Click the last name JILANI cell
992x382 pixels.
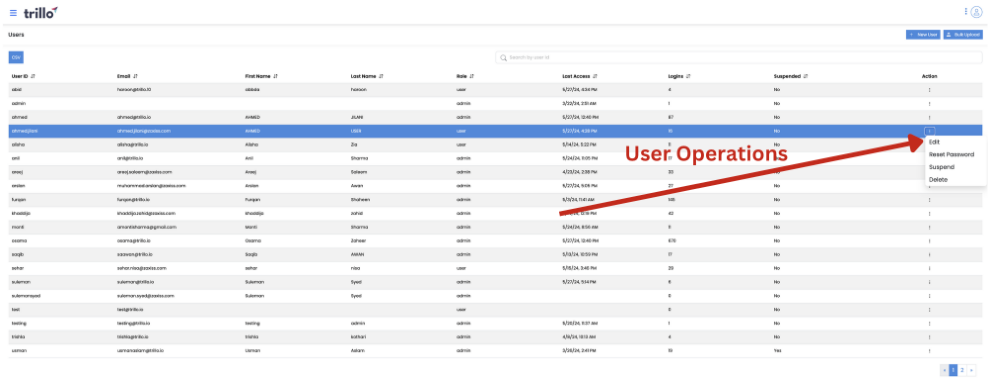click(357, 117)
